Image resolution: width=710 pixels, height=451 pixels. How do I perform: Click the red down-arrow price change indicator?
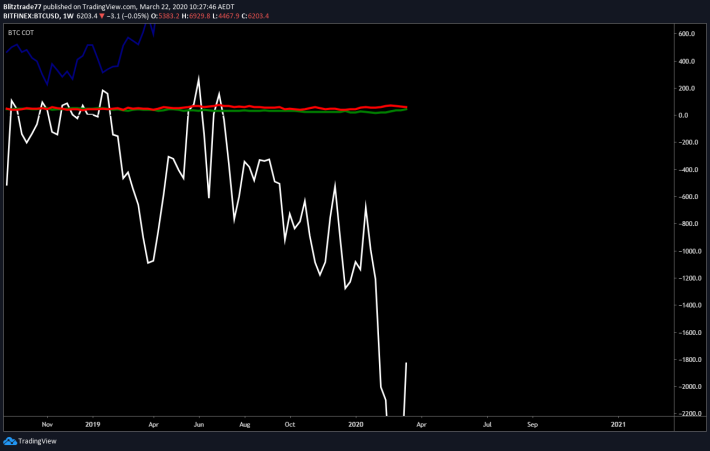point(102,16)
